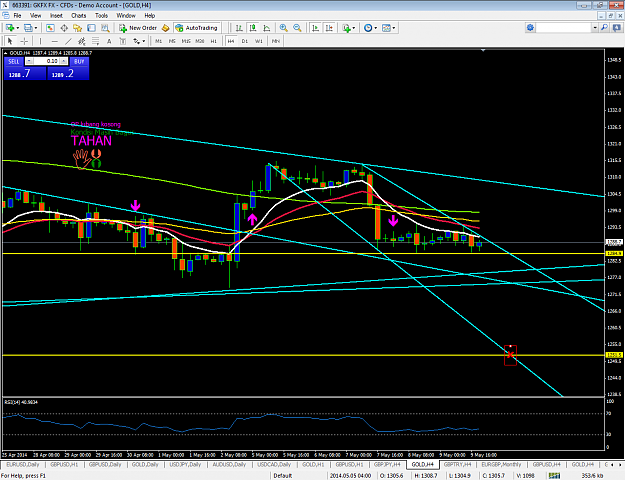625x480 pixels.
Task: Expand the New Chart dropdown arrow
Action: [18, 28]
